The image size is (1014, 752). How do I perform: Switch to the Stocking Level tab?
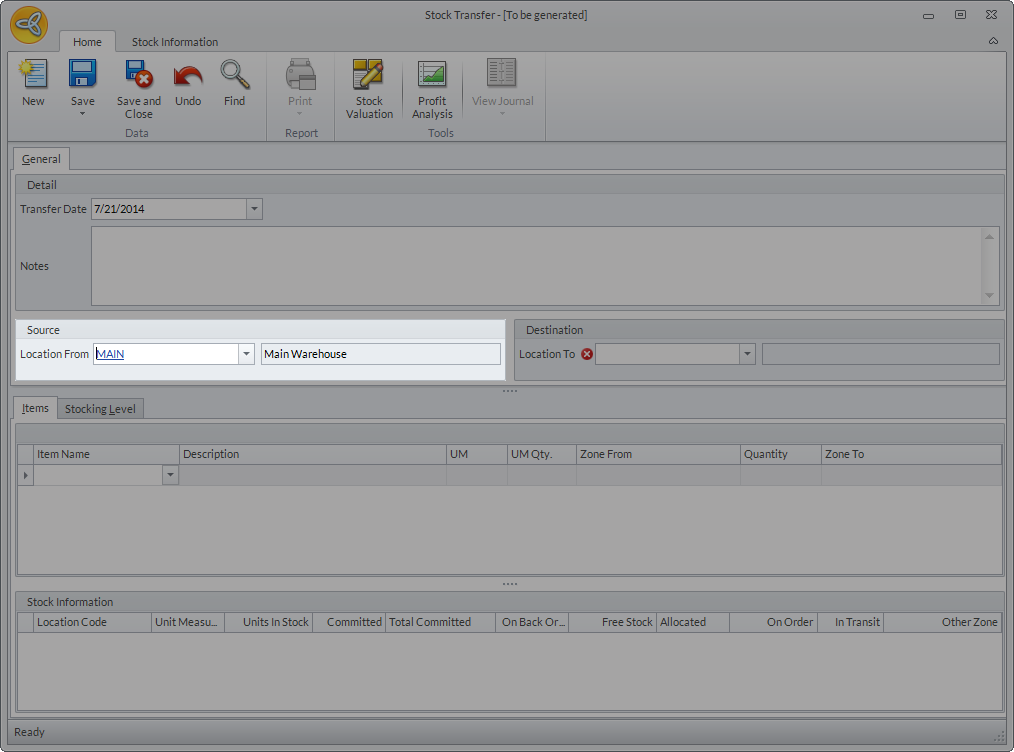tap(100, 409)
